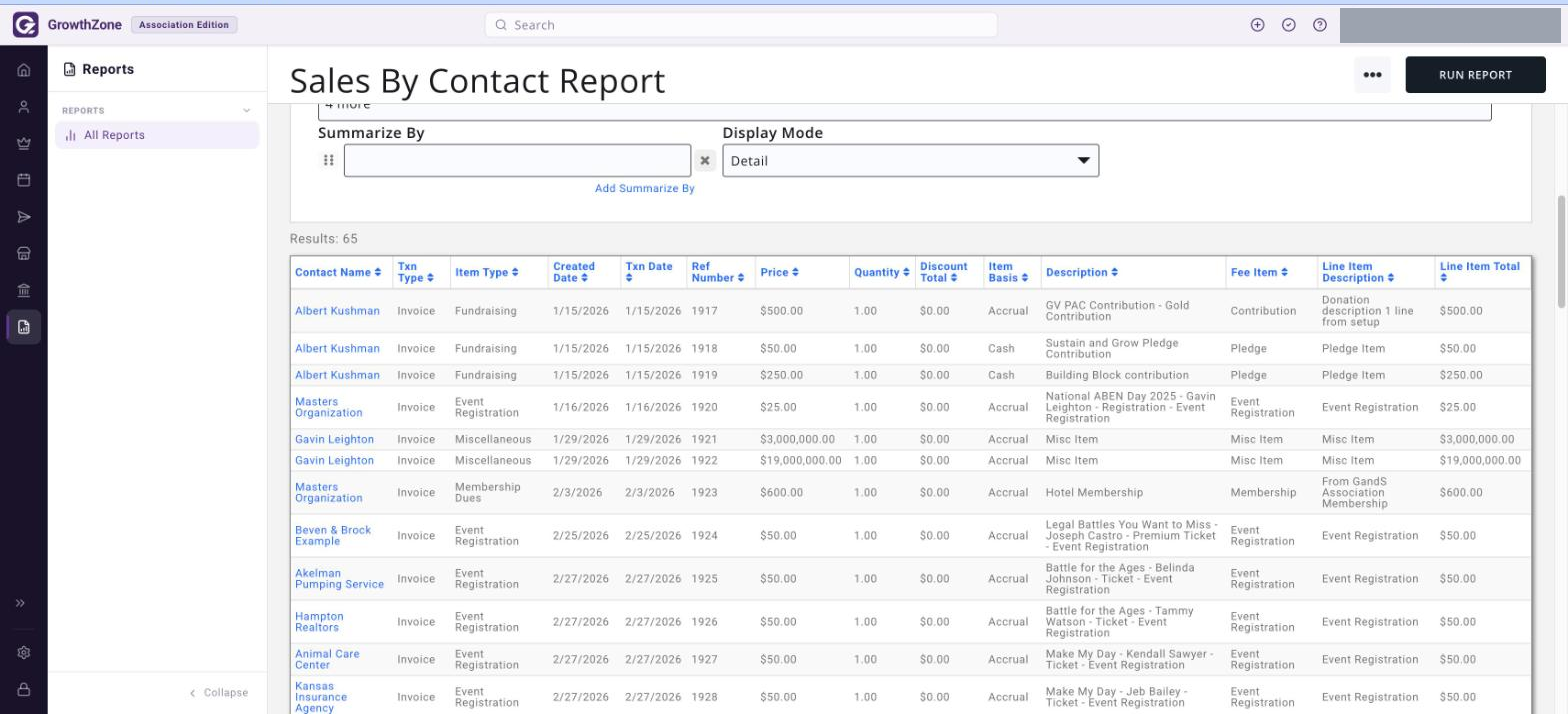Screen dimensions: 1568x714
Task: Click 'Hotel Membership' description cell
Action: 1093,493
